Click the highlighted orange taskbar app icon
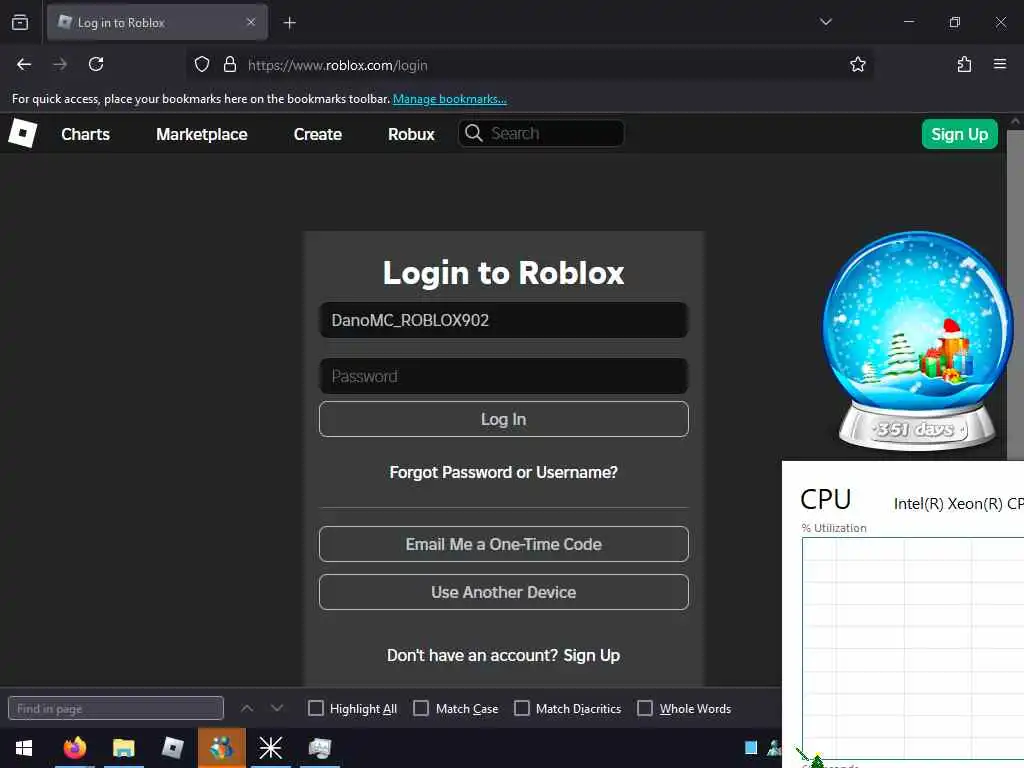Screen dimensions: 1024x768 [x=222, y=748]
